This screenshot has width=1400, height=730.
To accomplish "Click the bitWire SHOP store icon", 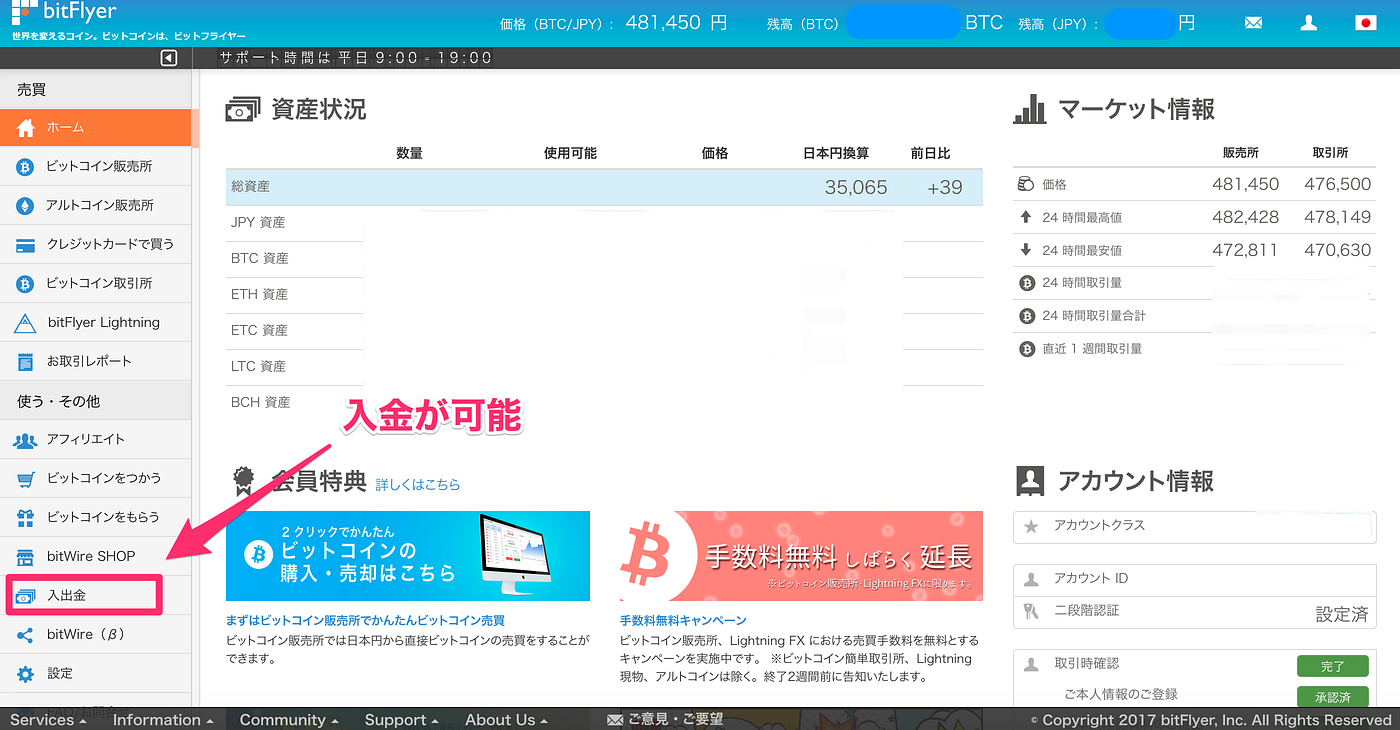I will pos(26,557).
